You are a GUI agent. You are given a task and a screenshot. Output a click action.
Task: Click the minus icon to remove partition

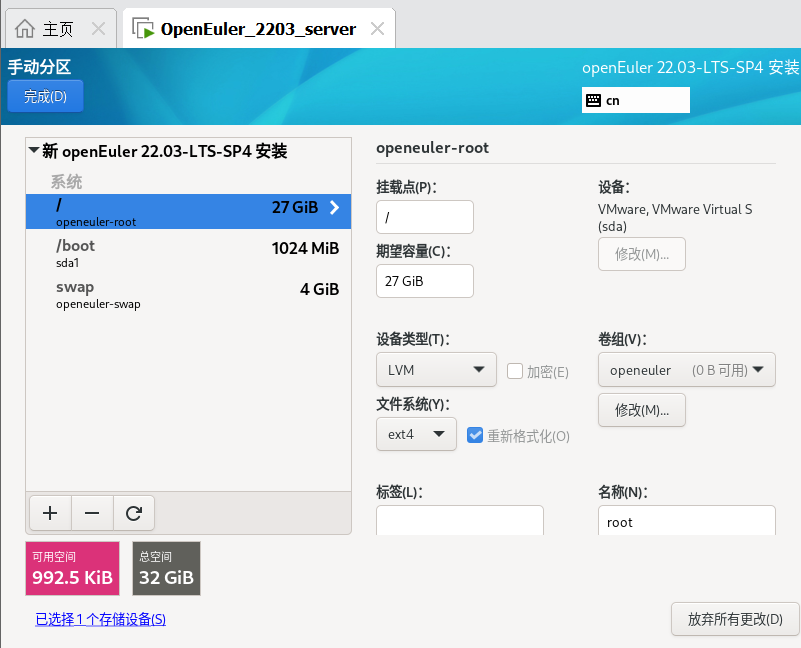click(92, 513)
